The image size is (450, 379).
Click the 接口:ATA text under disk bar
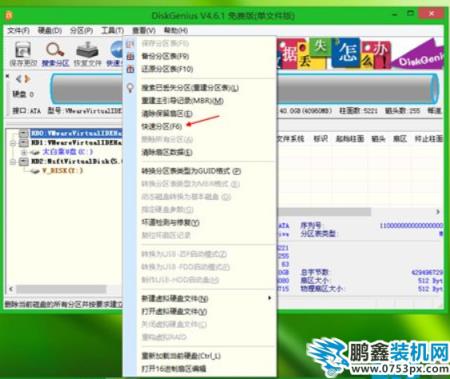click(x=26, y=111)
